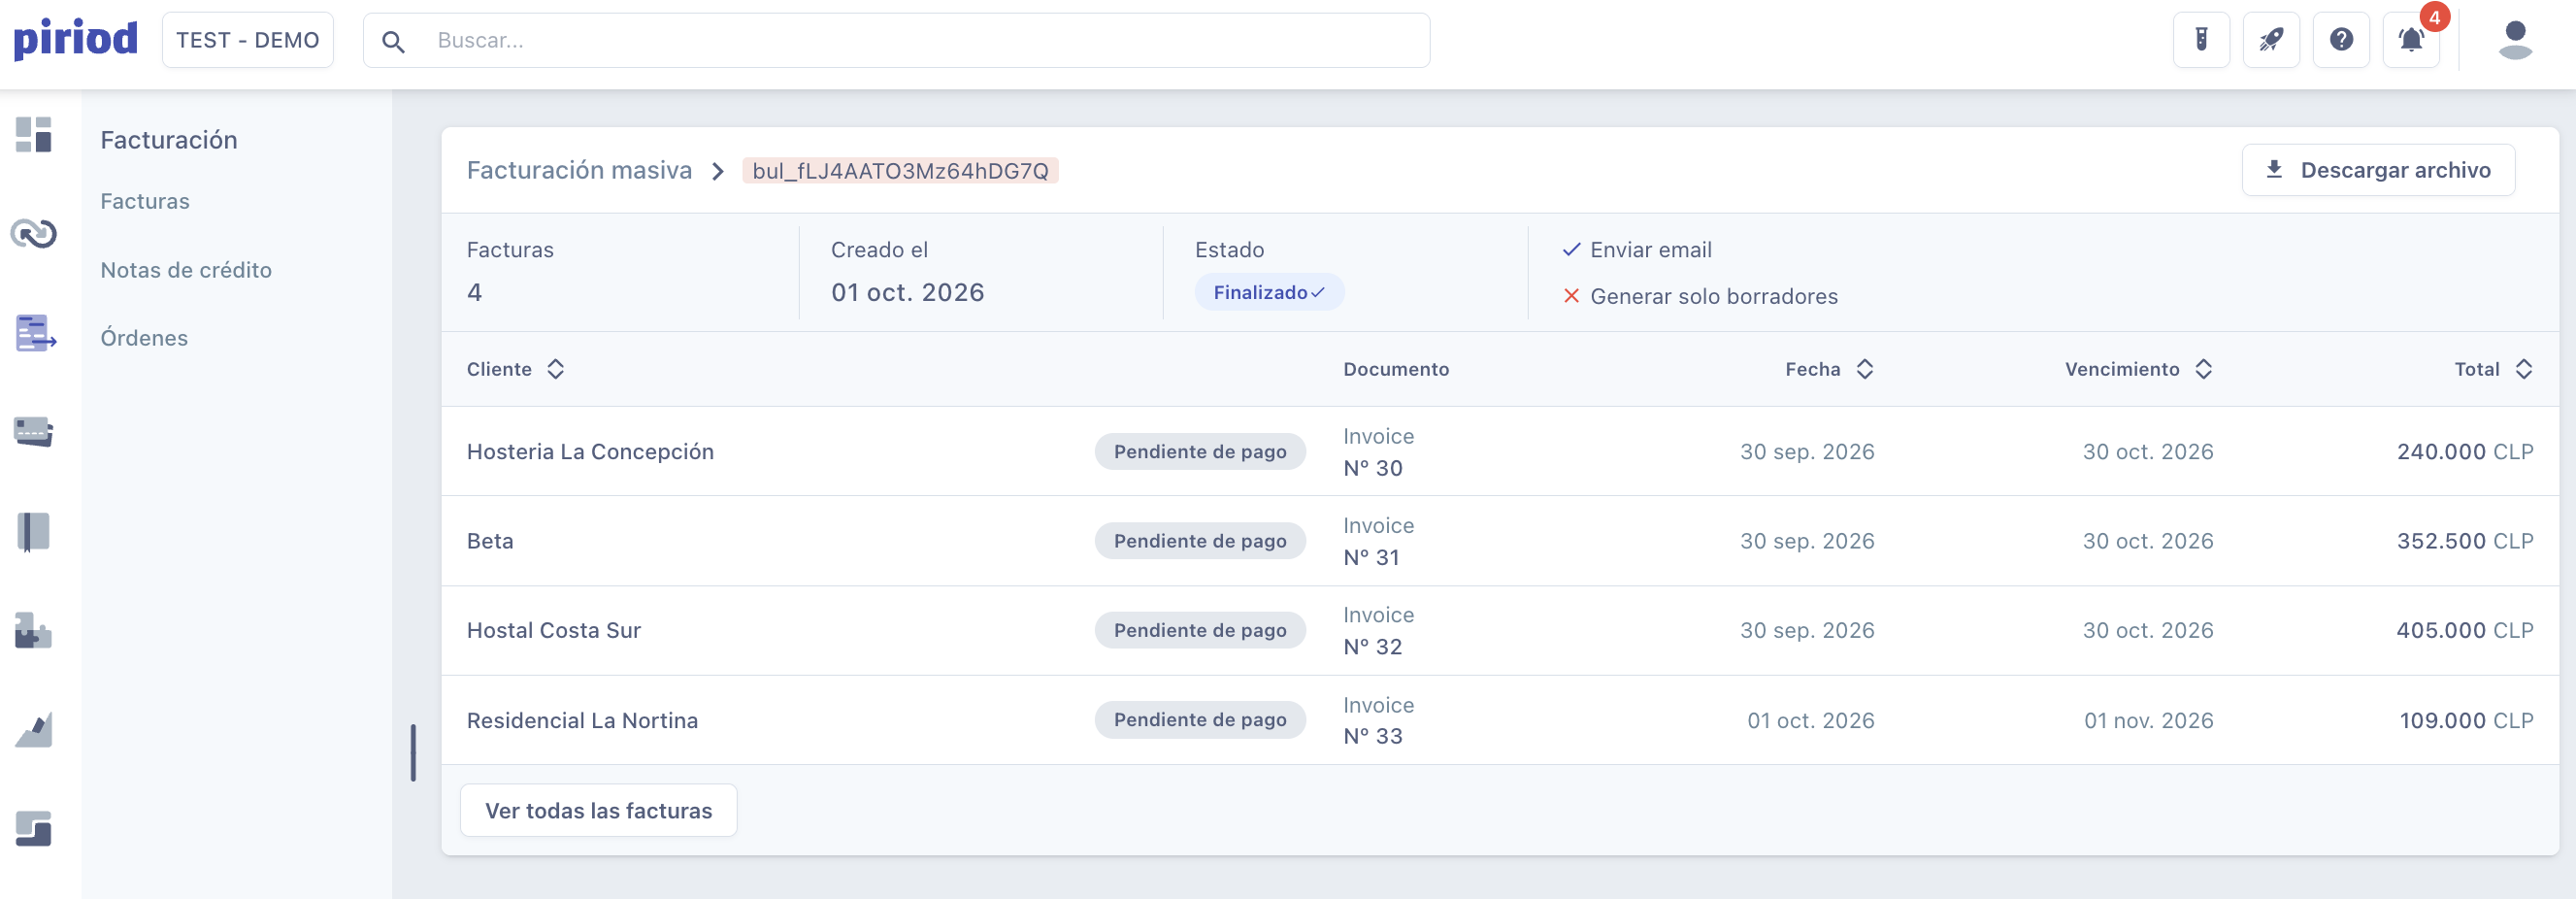Click Ver todas las facturas button
The image size is (2576, 899).
click(x=598, y=810)
